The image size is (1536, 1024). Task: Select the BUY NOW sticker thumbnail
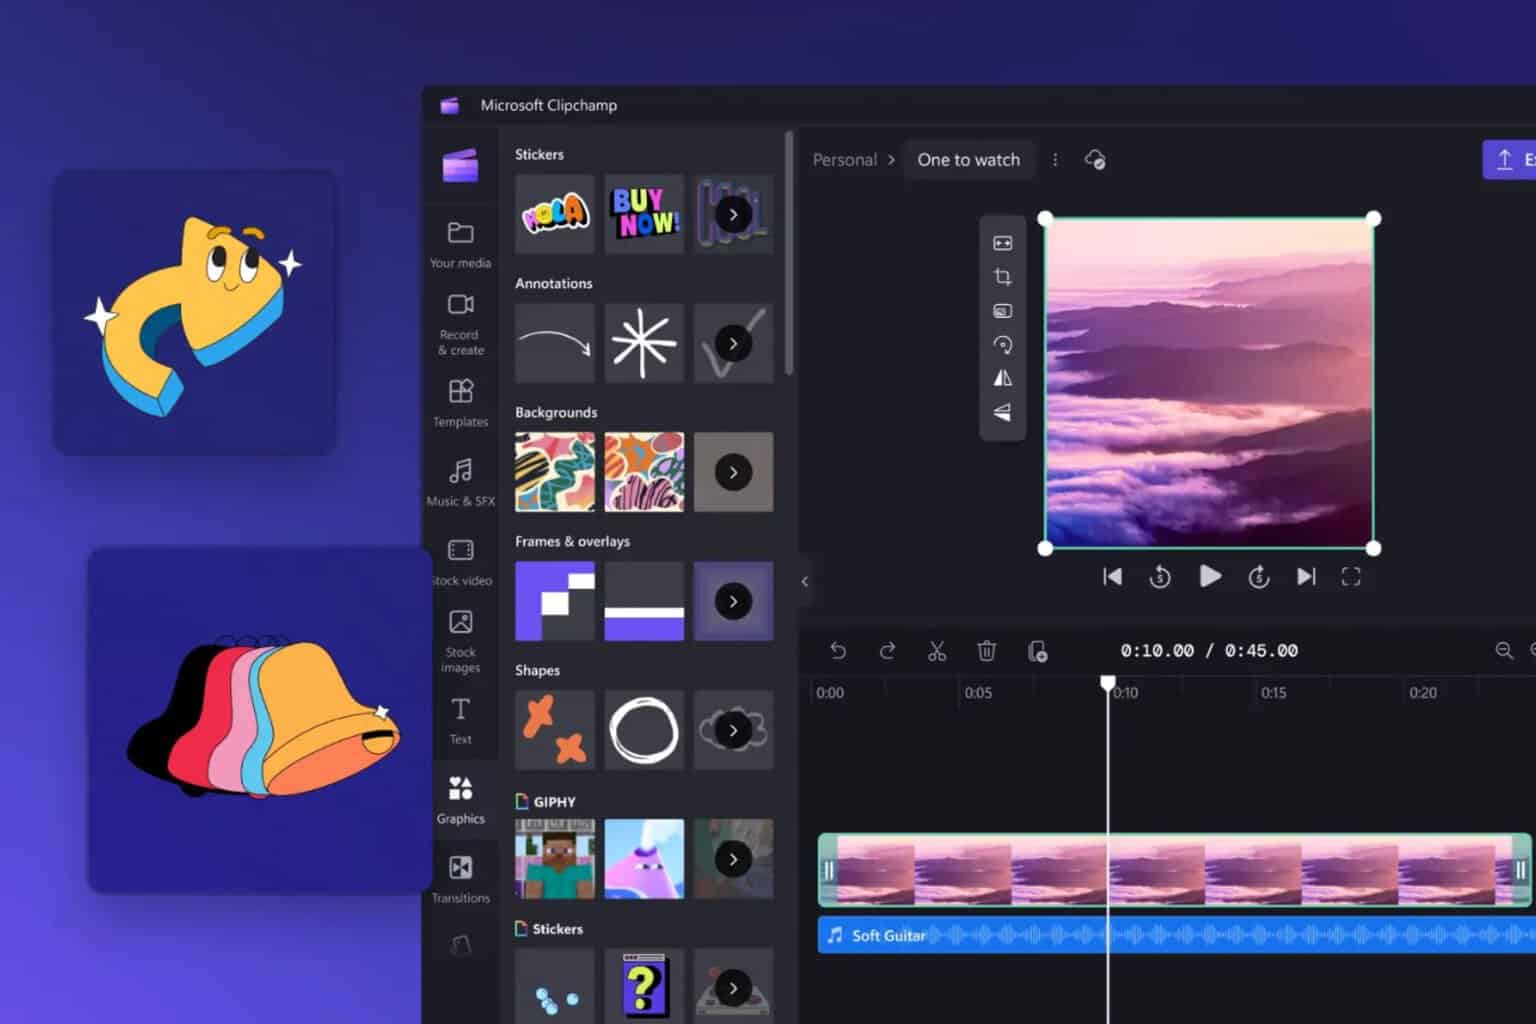[644, 214]
